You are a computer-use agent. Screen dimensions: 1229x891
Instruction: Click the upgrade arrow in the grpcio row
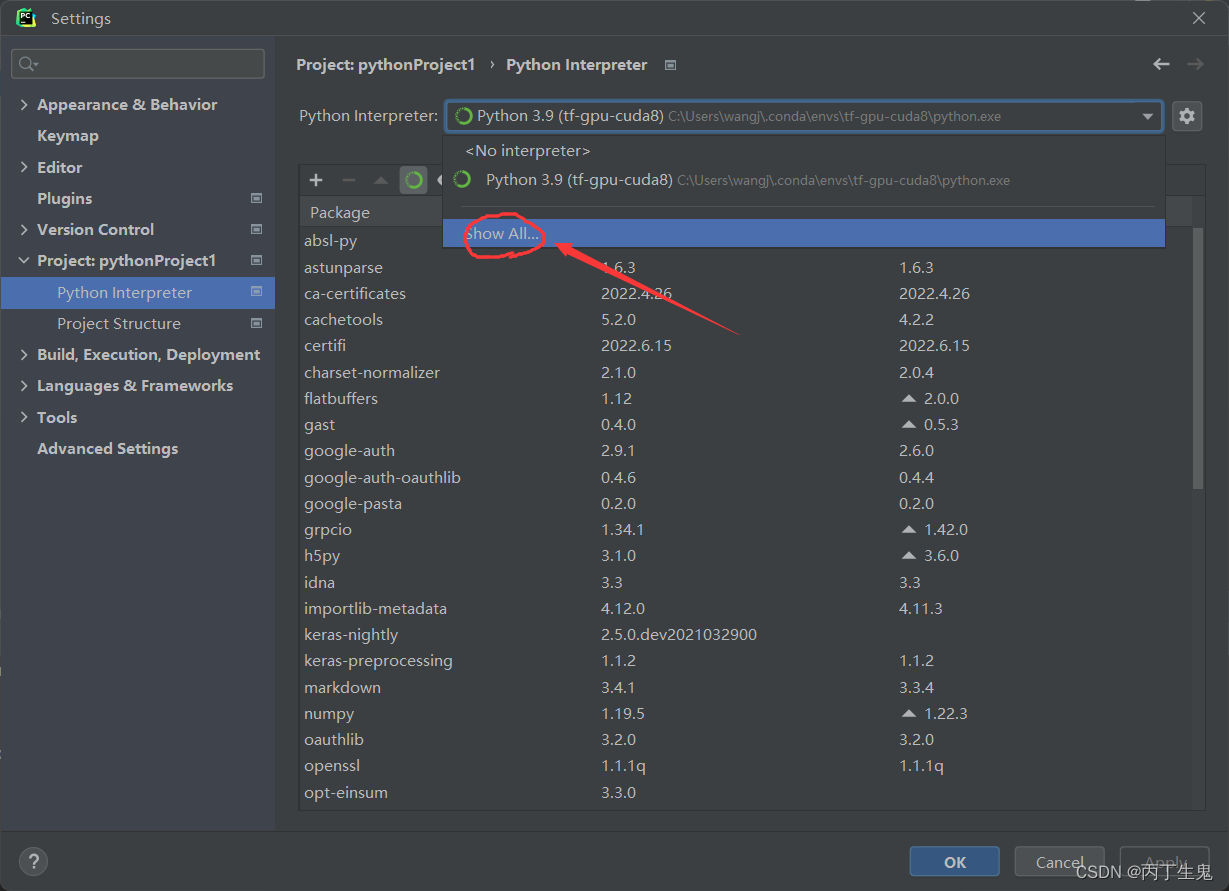(908, 529)
